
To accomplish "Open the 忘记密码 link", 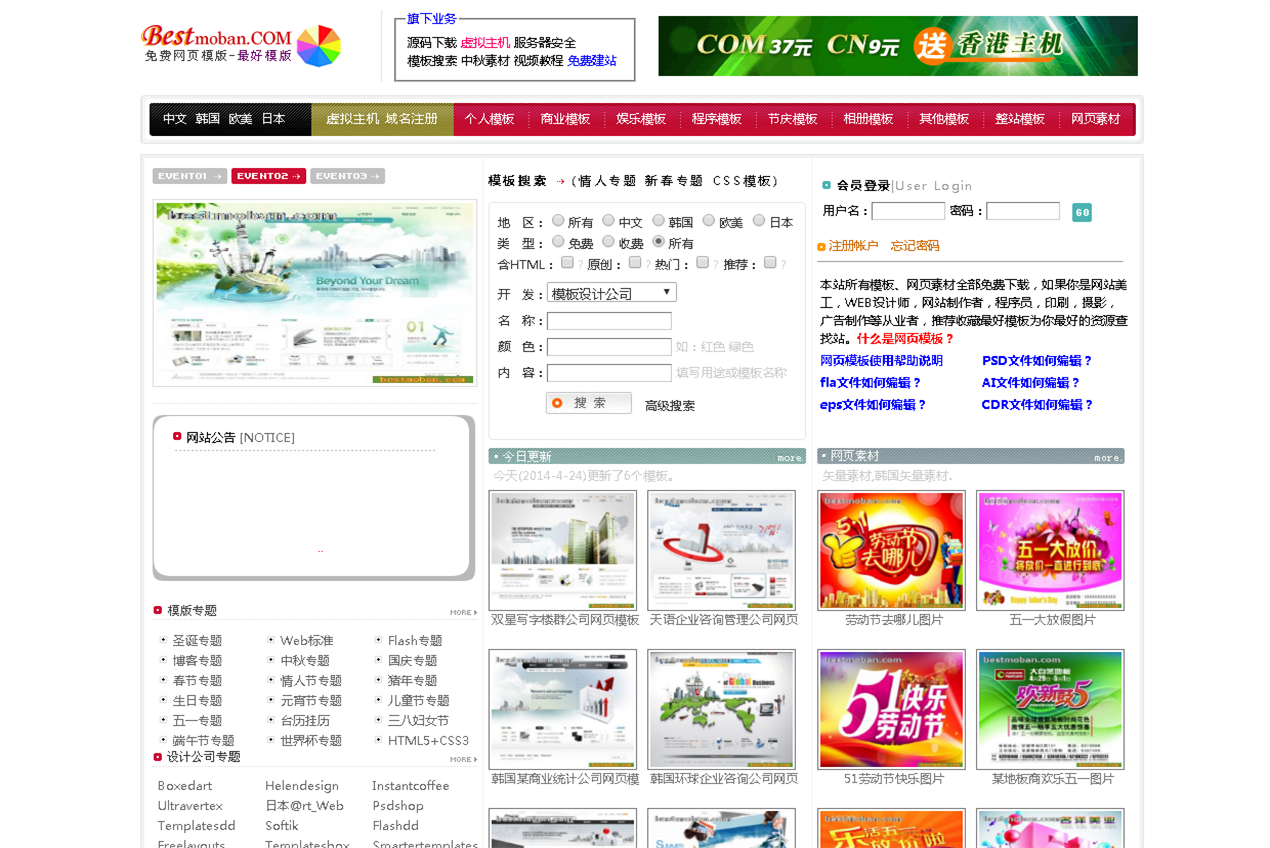I will coord(915,246).
